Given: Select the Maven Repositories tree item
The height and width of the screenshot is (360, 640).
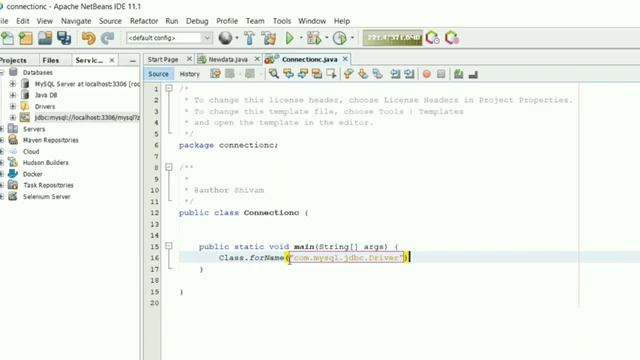Looking at the screenshot, I should coord(51,140).
